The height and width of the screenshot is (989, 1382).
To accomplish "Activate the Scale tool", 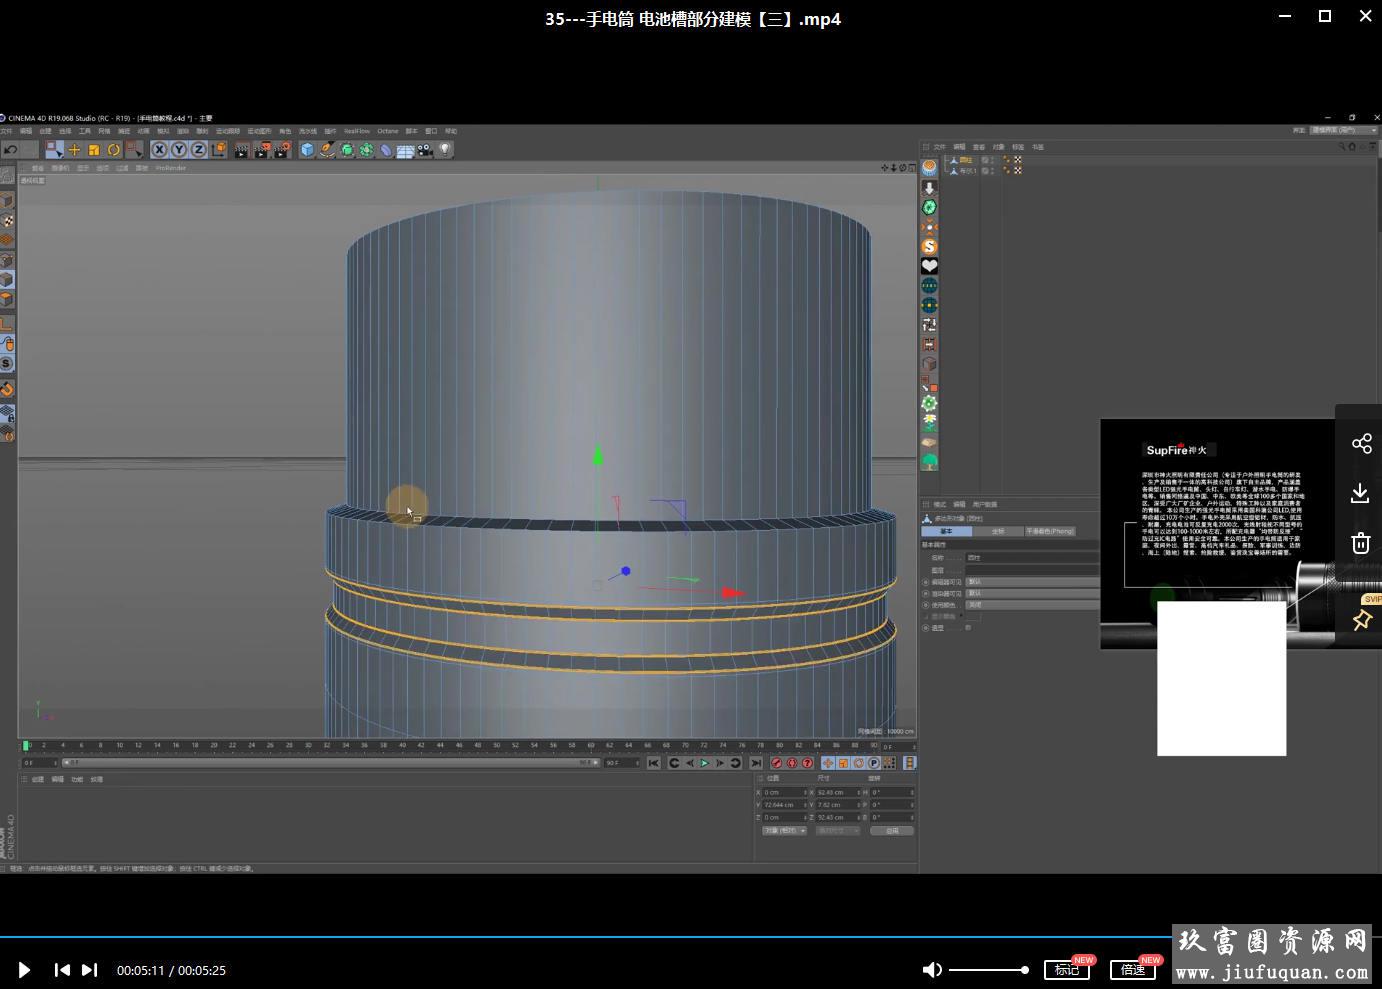I will coord(94,150).
